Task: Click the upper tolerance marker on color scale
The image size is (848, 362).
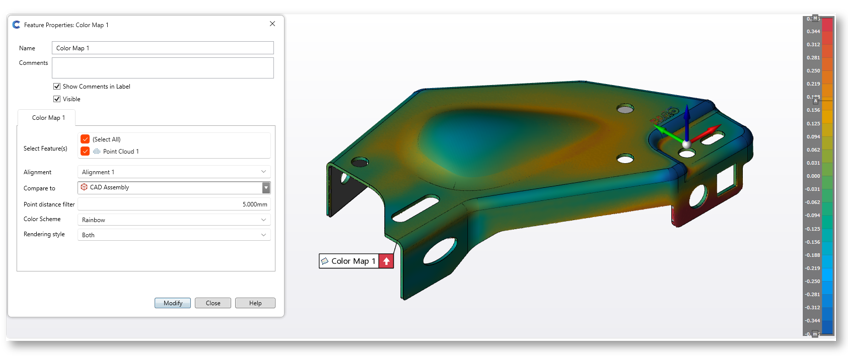Action: [816, 100]
